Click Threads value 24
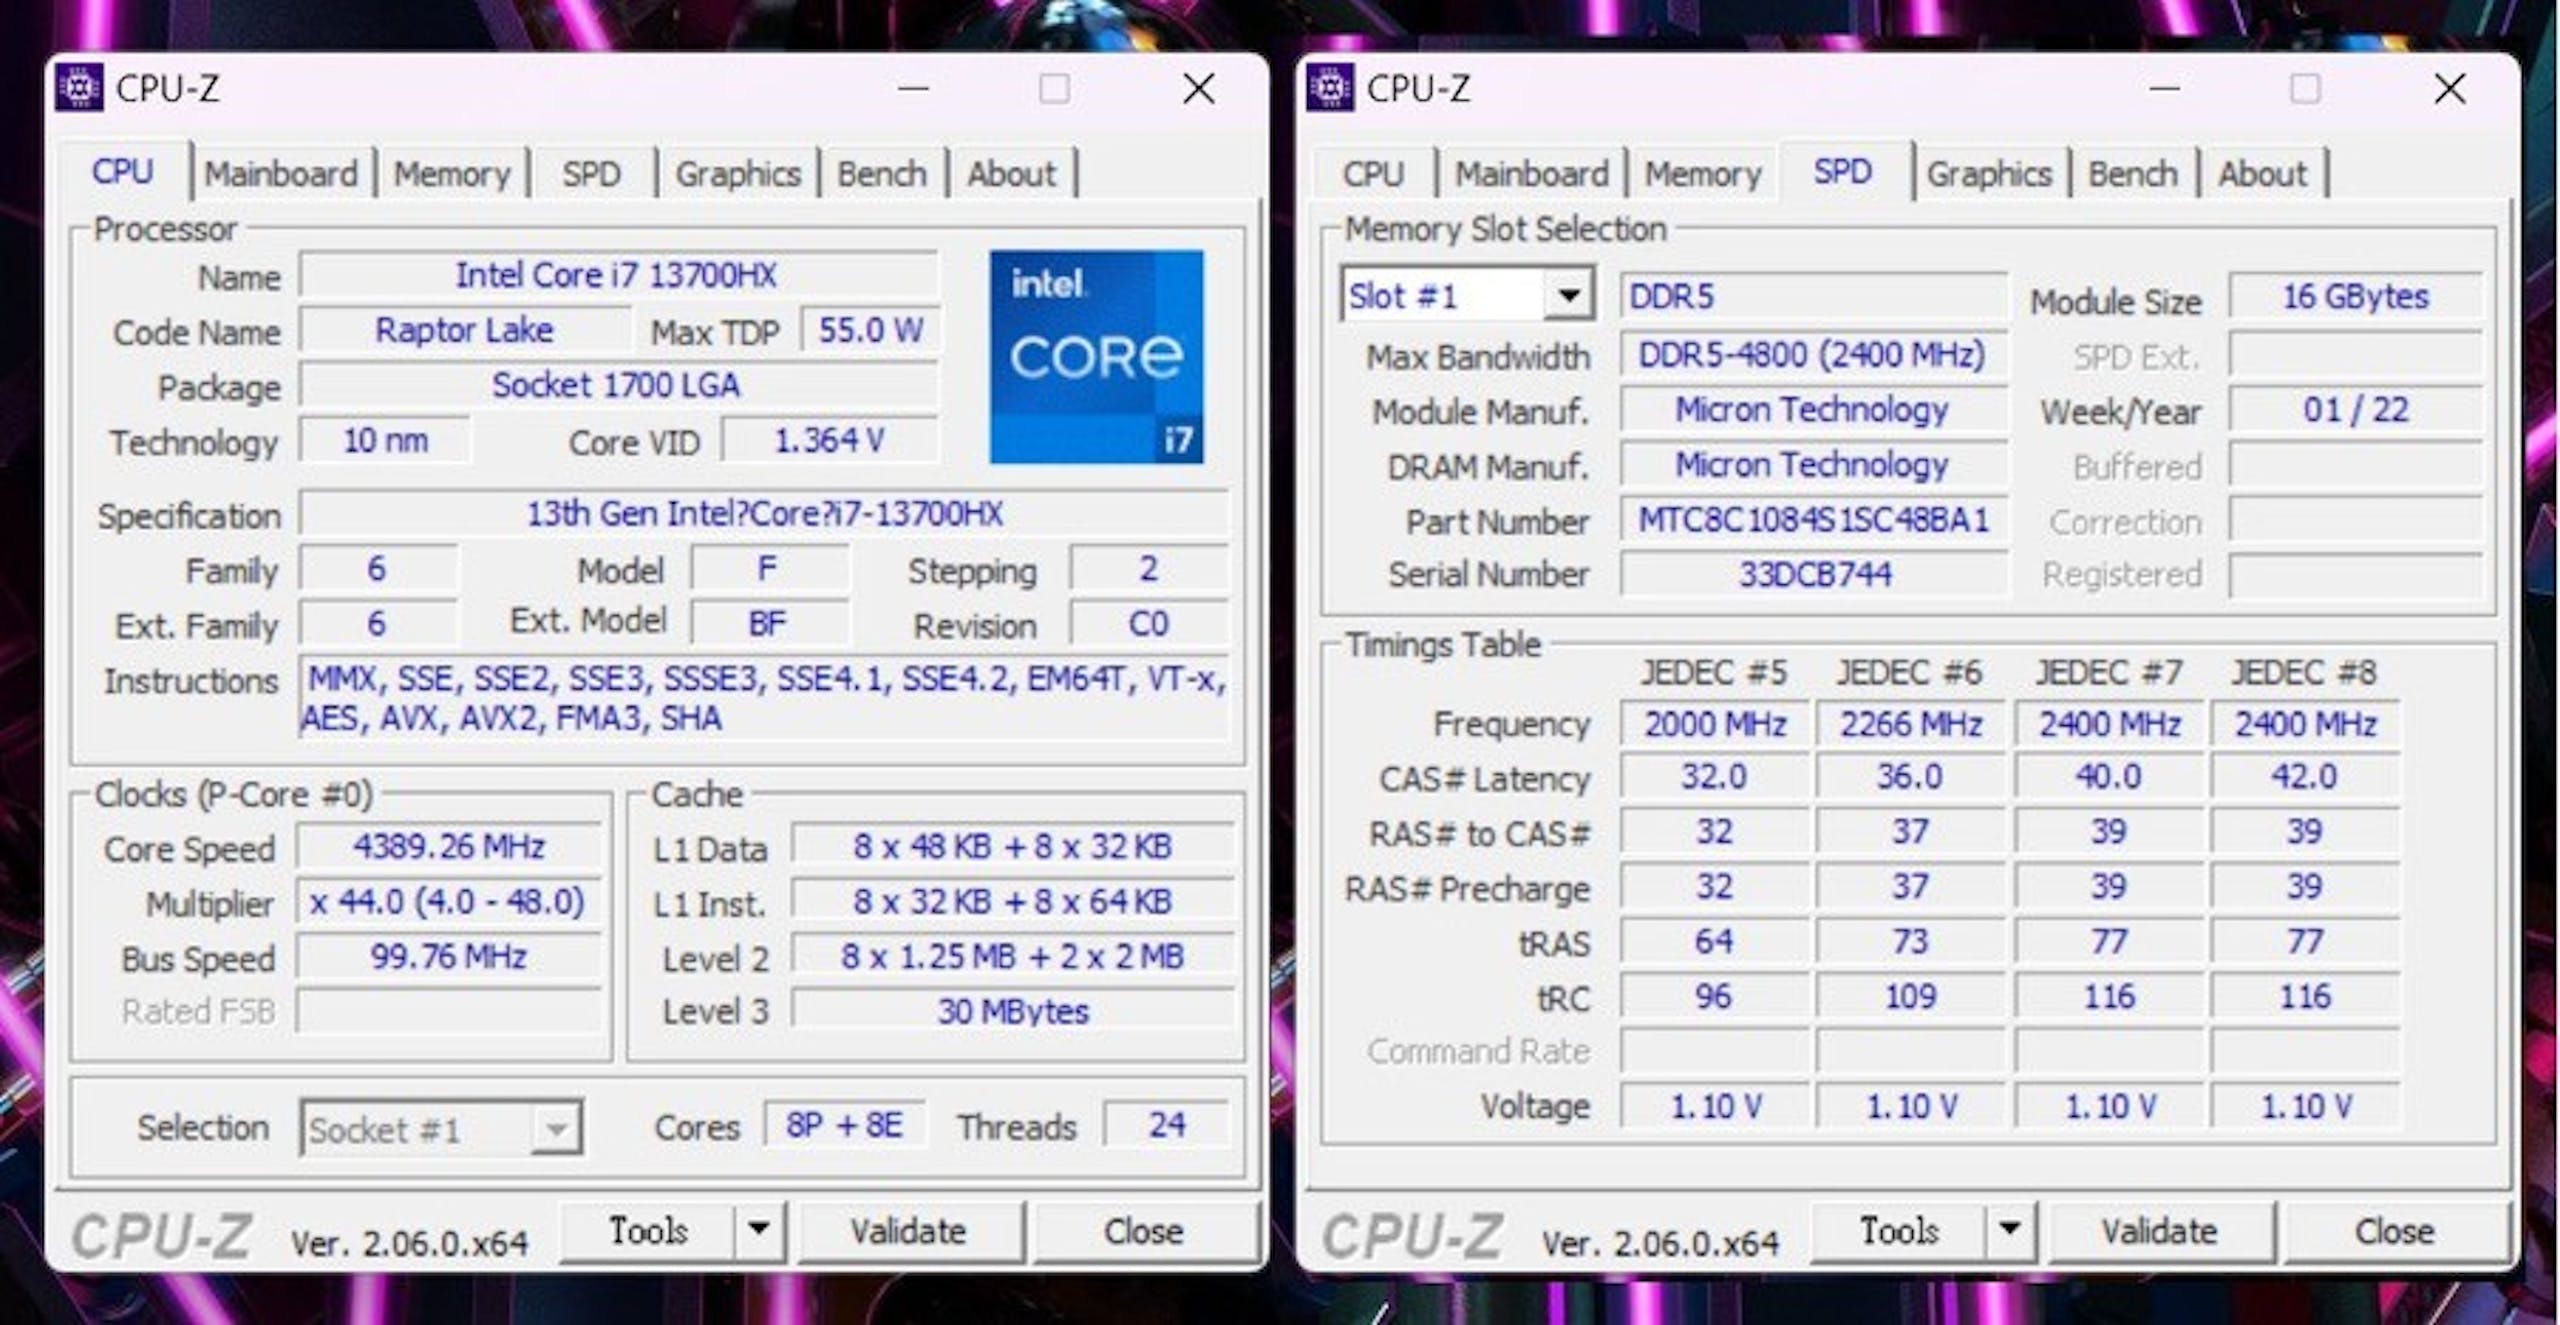 (1167, 1125)
